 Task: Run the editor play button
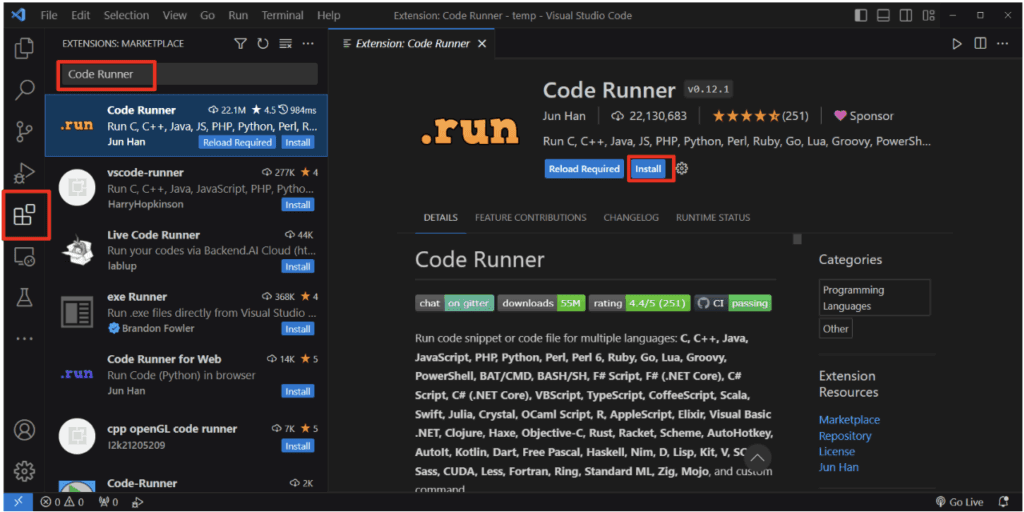tap(957, 44)
